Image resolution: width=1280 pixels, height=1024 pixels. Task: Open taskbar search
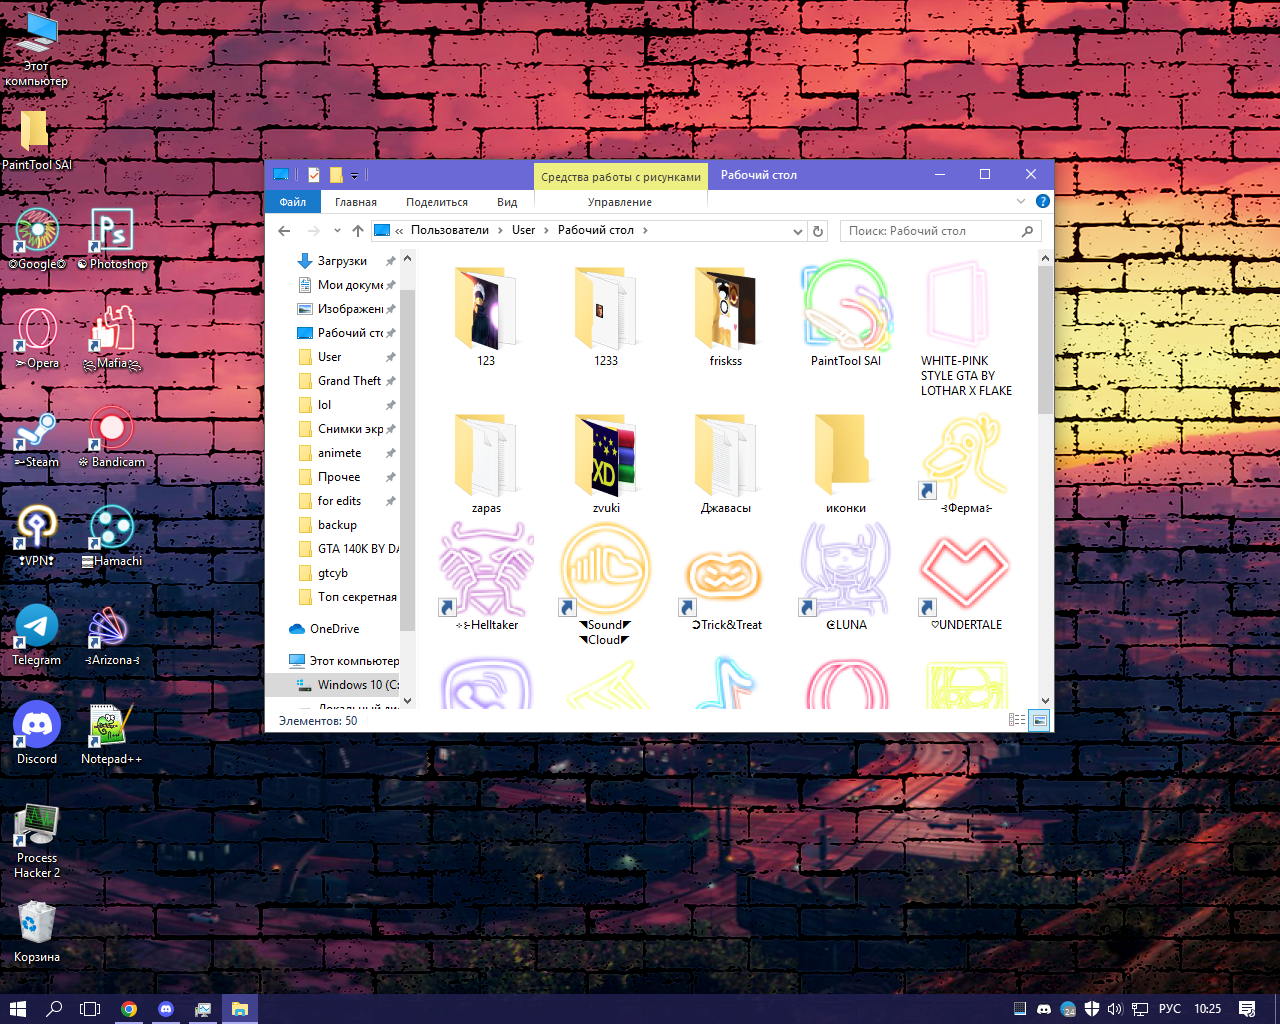(x=54, y=1009)
